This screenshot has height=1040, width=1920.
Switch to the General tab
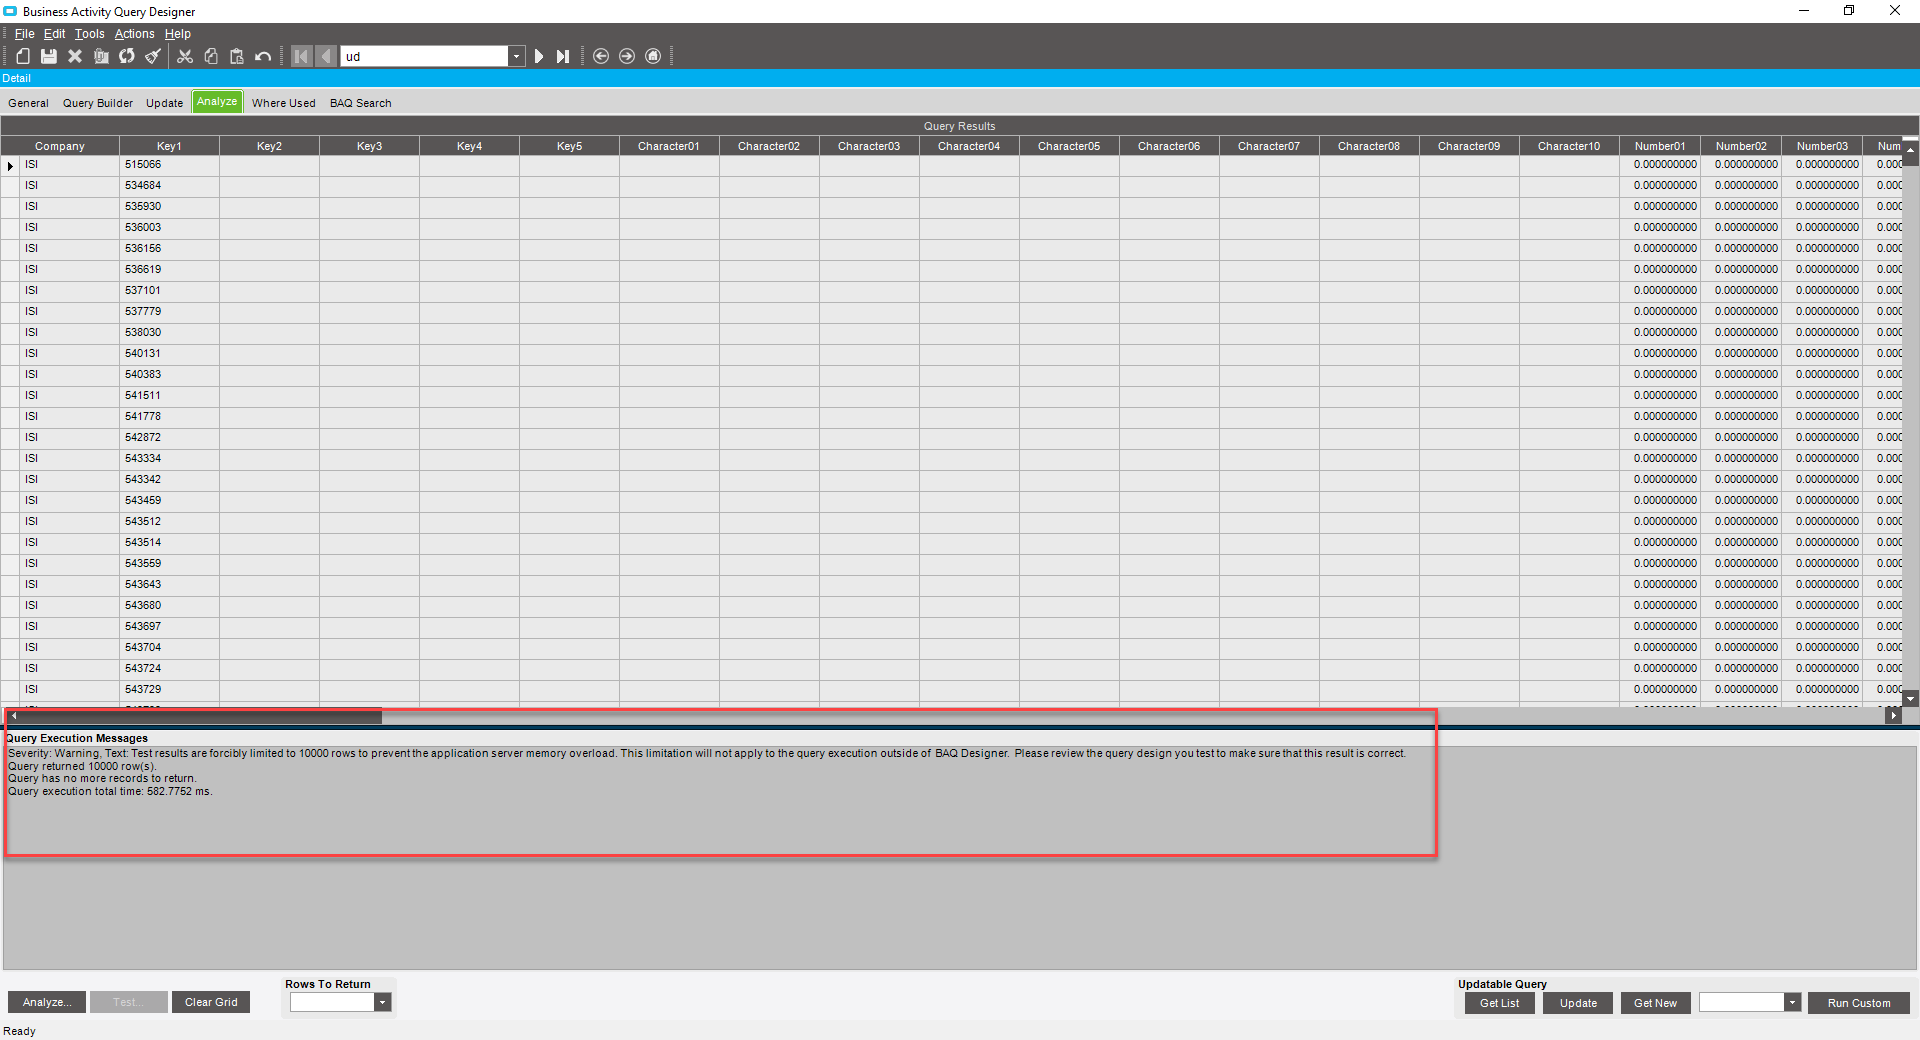[28, 103]
